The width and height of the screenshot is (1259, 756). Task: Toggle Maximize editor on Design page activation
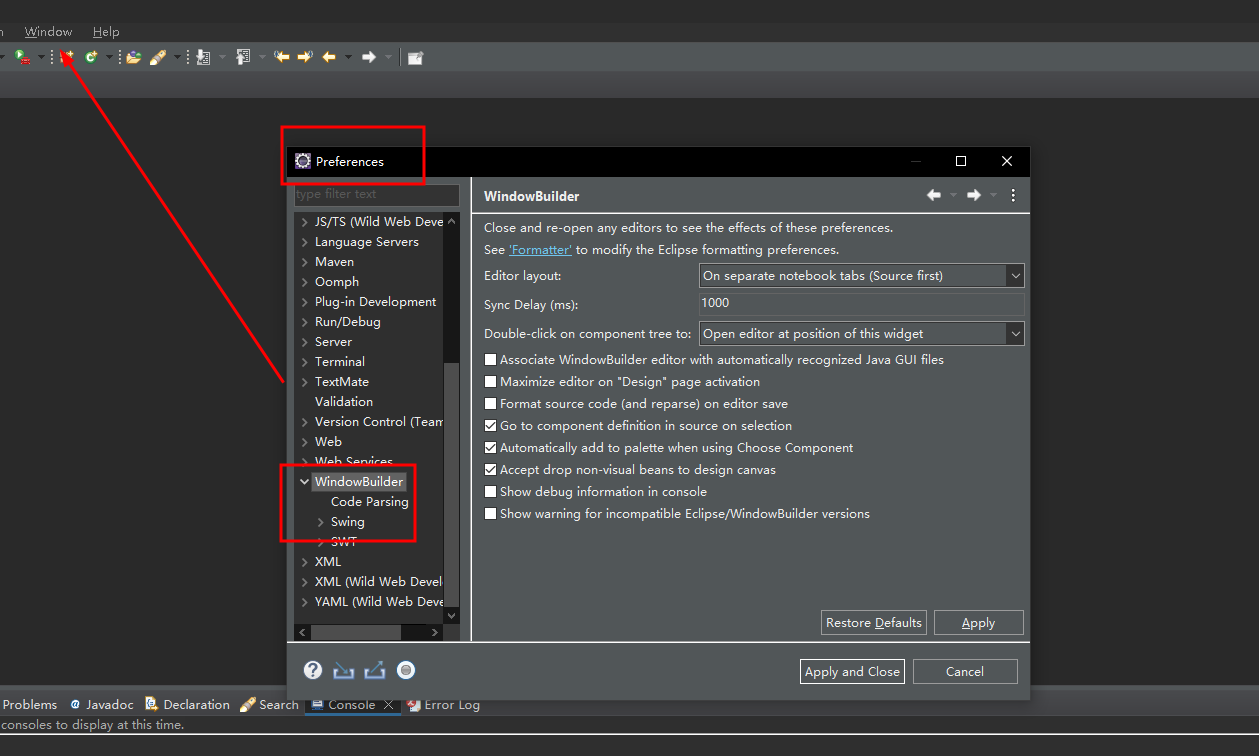click(490, 381)
